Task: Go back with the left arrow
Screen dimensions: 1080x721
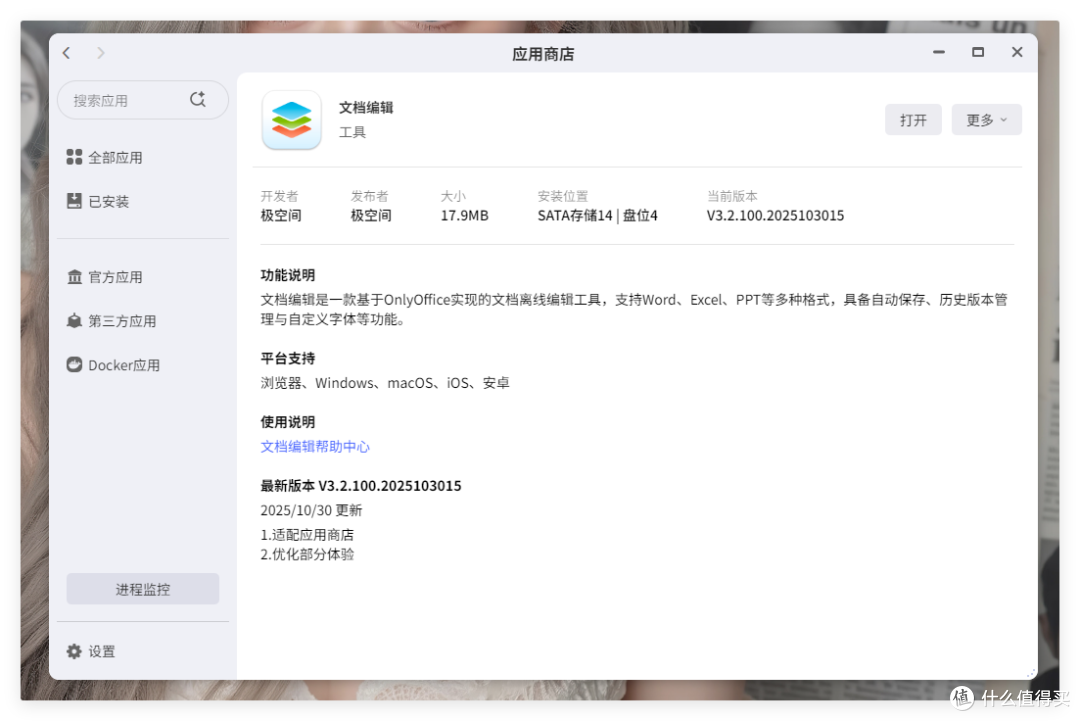Action: (66, 53)
